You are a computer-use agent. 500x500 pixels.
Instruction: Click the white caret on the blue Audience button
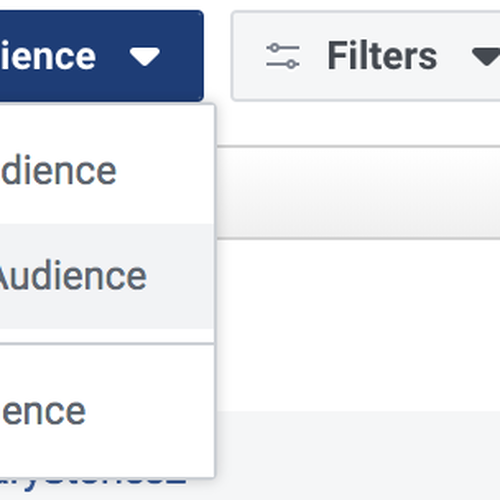tap(145, 57)
